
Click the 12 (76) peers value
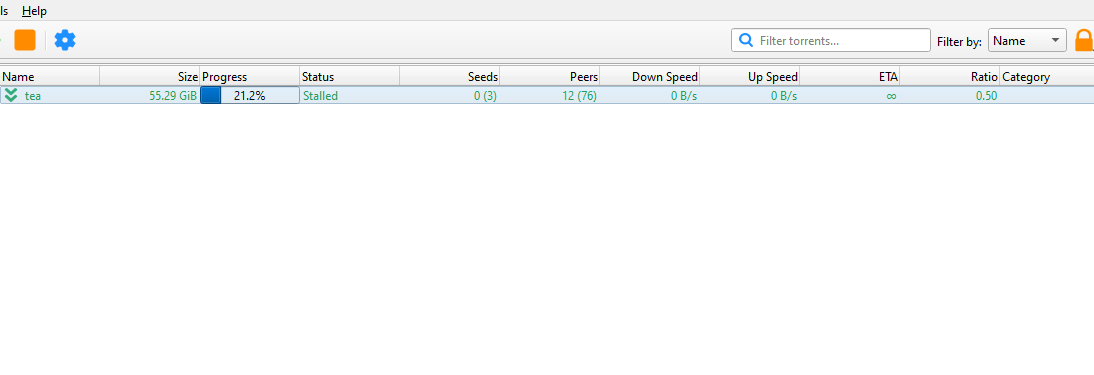(579, 96)
